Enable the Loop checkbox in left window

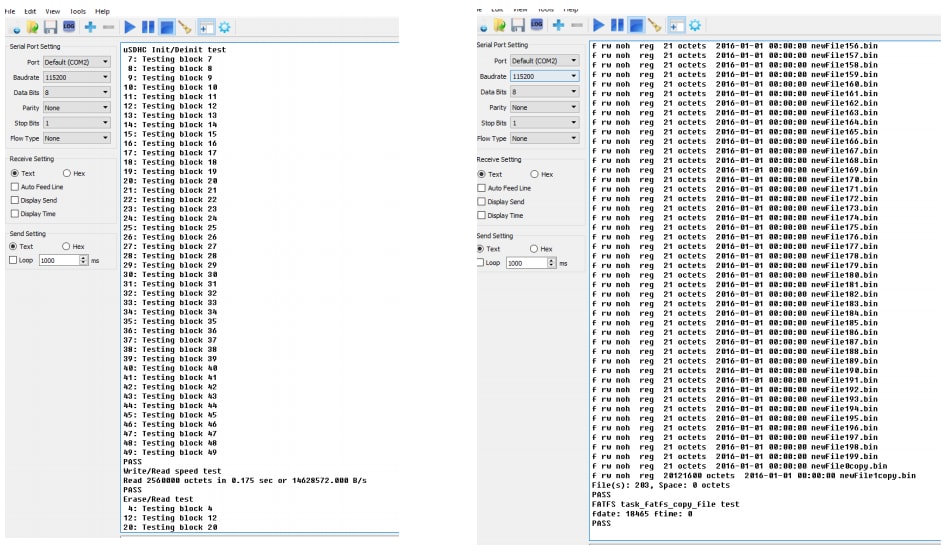14,260
